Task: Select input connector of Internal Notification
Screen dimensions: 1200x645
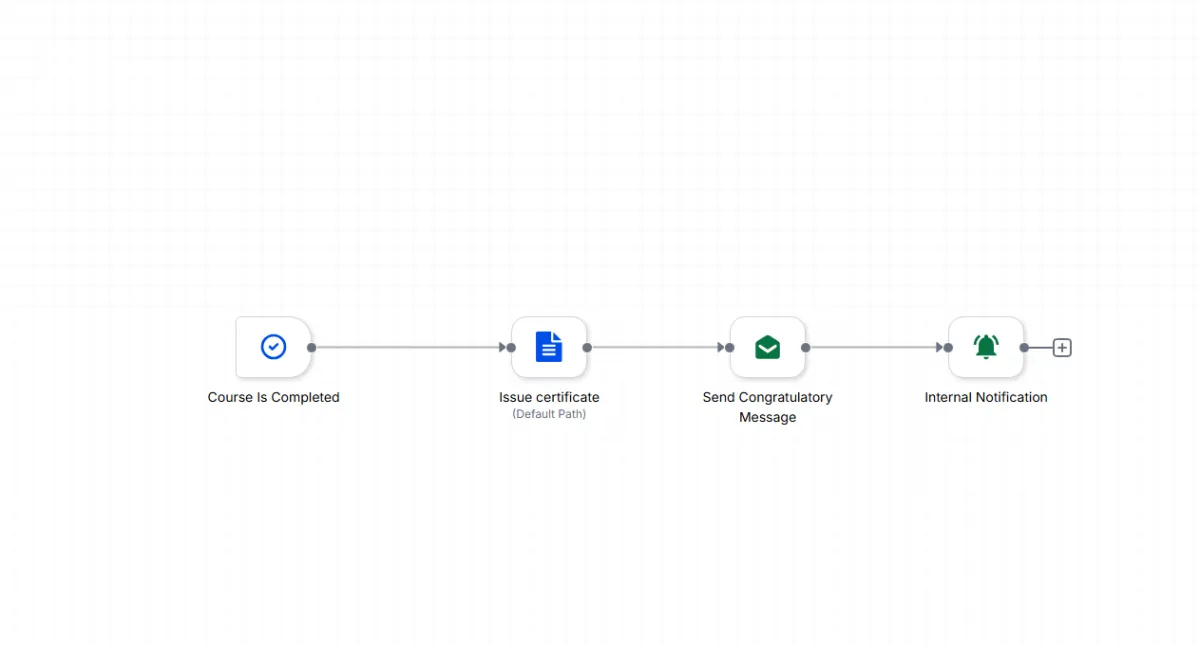Action: pos(949,348)
